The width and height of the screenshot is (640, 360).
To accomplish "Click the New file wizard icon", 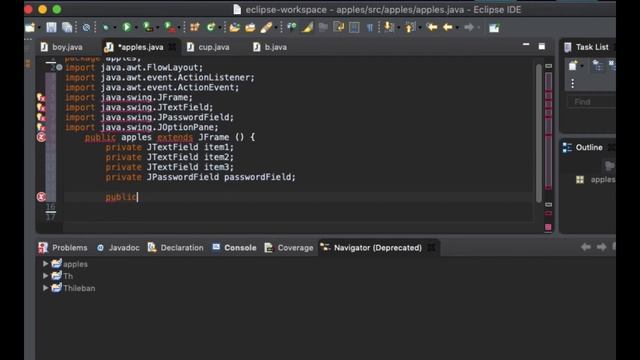I will point(30,27).
